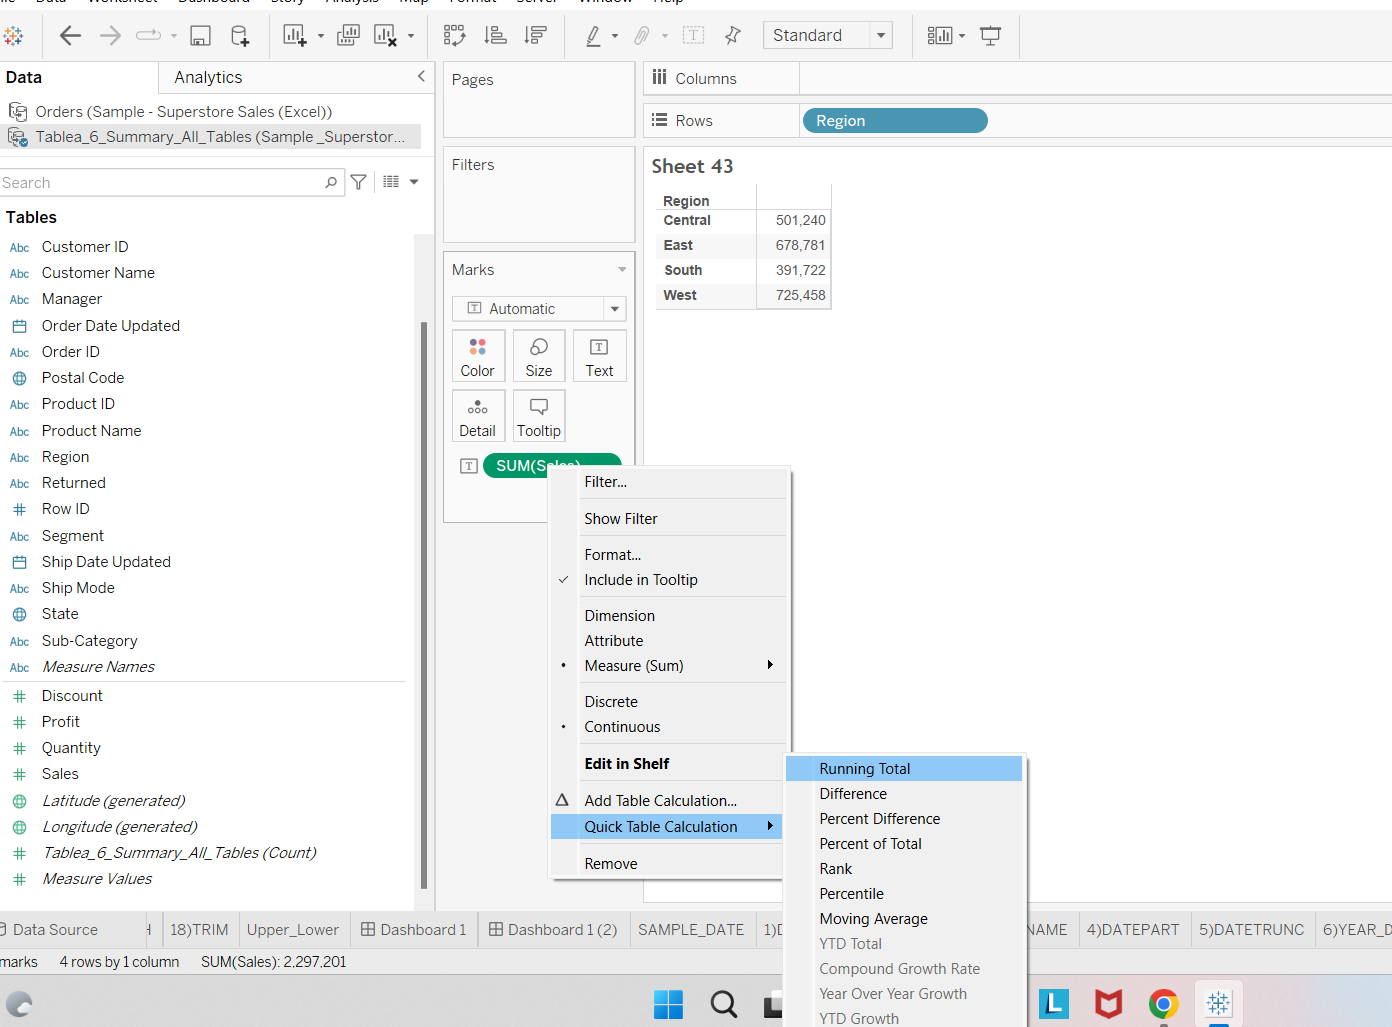Open Highlight dropdown arrow

tap(615, 36)
